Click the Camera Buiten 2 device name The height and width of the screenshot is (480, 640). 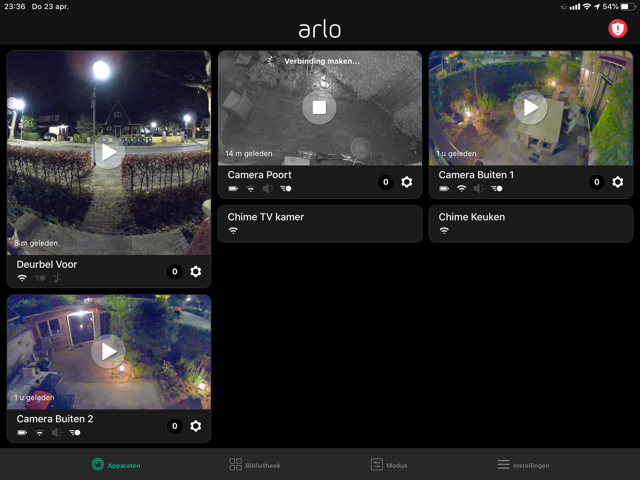click(55, 419)
